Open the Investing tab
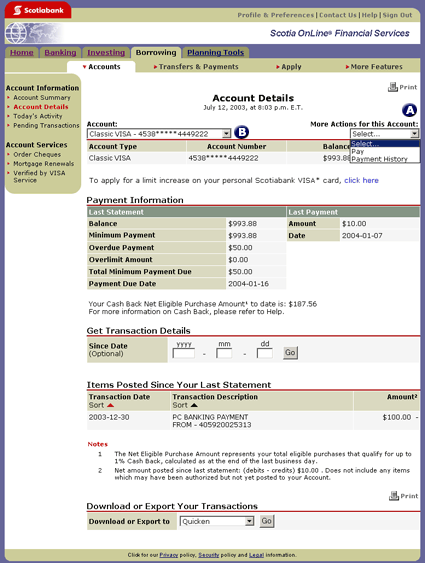425x563 pixels. pos(106,52)
